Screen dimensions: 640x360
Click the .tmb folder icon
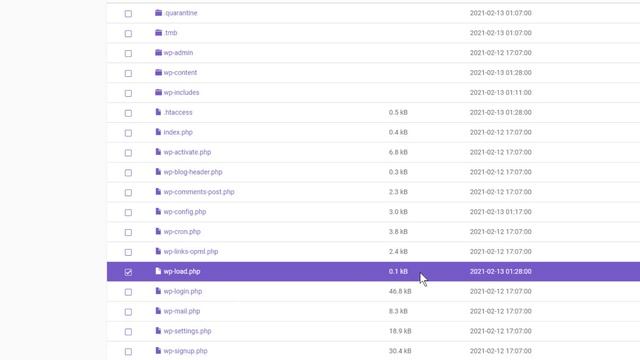pos(158,32)
